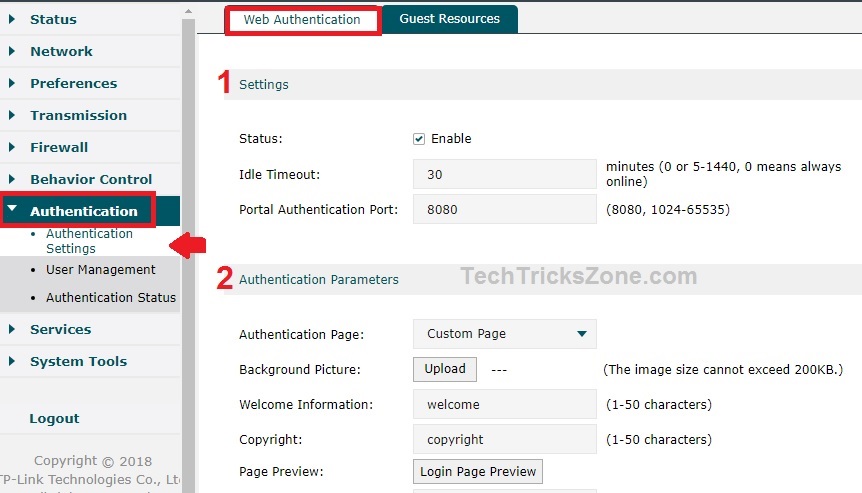Open Authentication Status submenu item
The image size is (862, 493).
pyautogui.click(x=110, y=297)
